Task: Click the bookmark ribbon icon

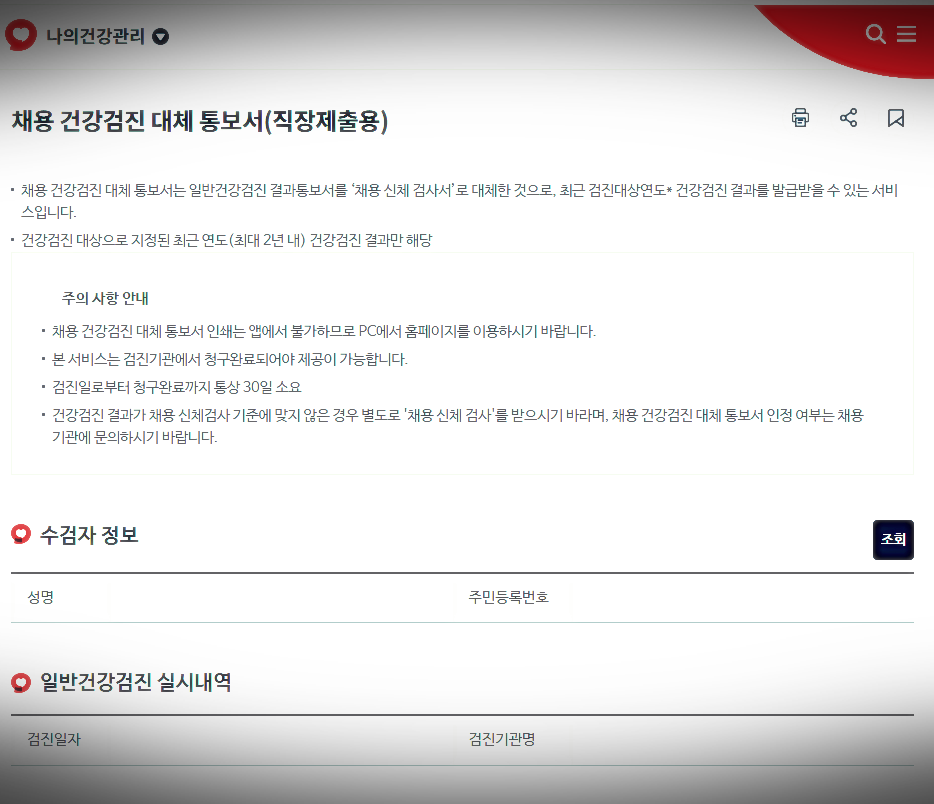Action: tap(896, 118)
